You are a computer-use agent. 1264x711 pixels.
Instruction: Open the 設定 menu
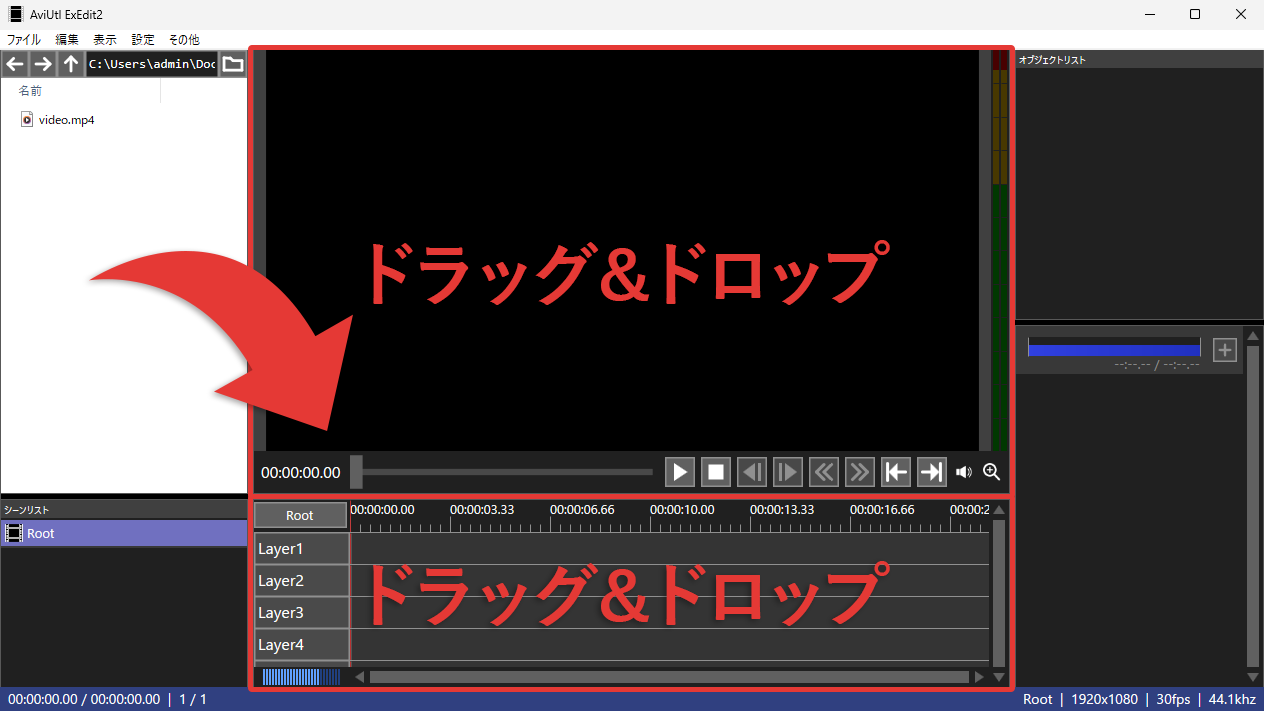coord(143,40)
